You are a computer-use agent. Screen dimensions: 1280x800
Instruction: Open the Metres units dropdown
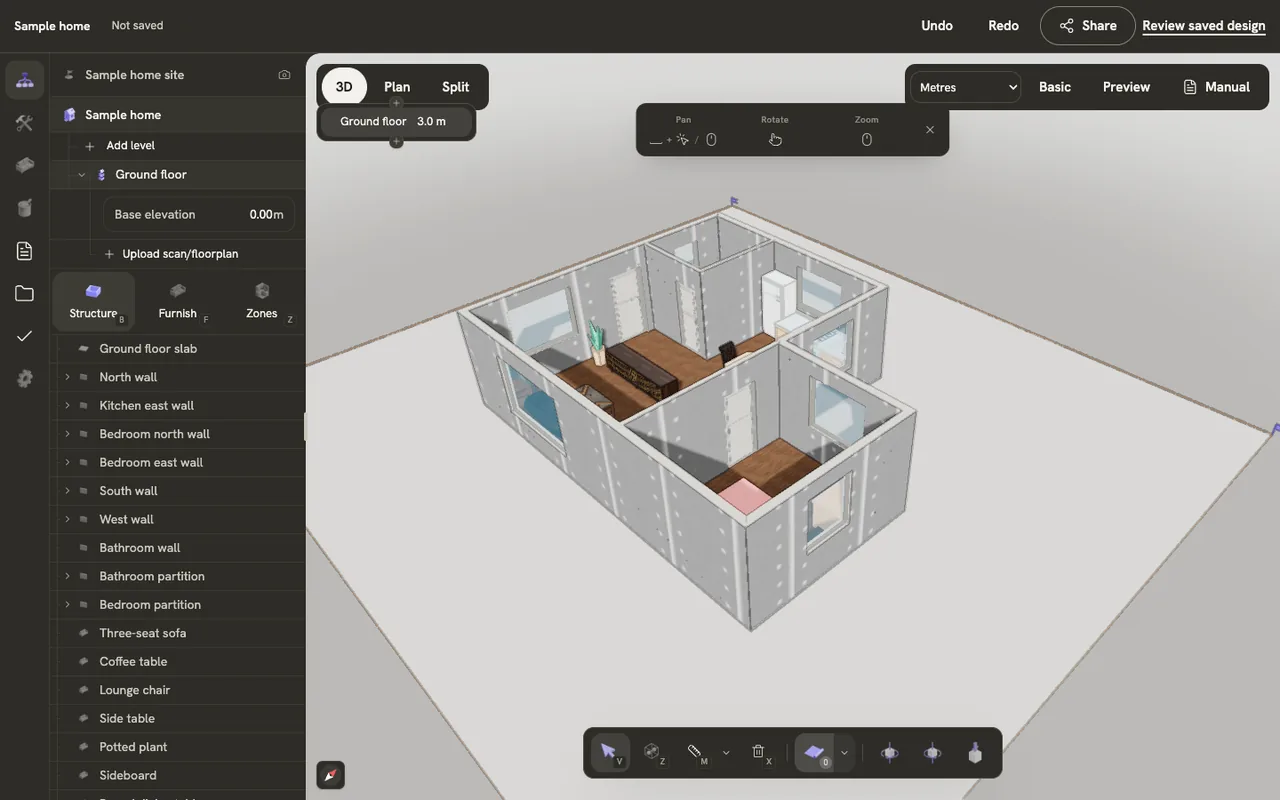click(x=966, y=87)
